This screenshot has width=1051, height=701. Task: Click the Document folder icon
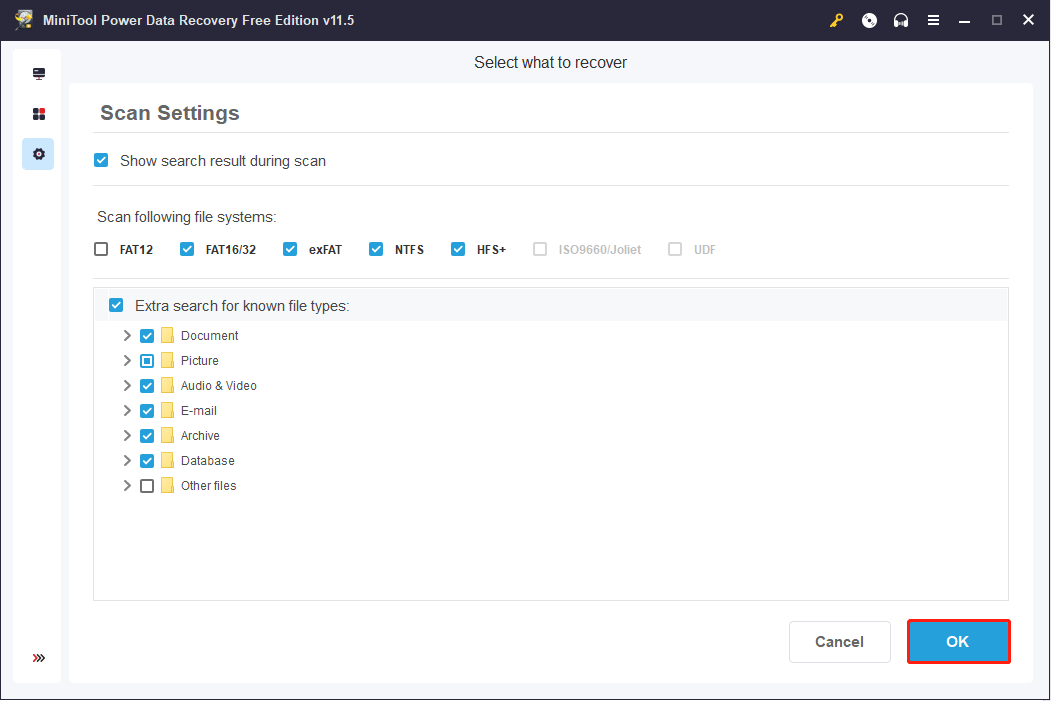coord(167,335)
